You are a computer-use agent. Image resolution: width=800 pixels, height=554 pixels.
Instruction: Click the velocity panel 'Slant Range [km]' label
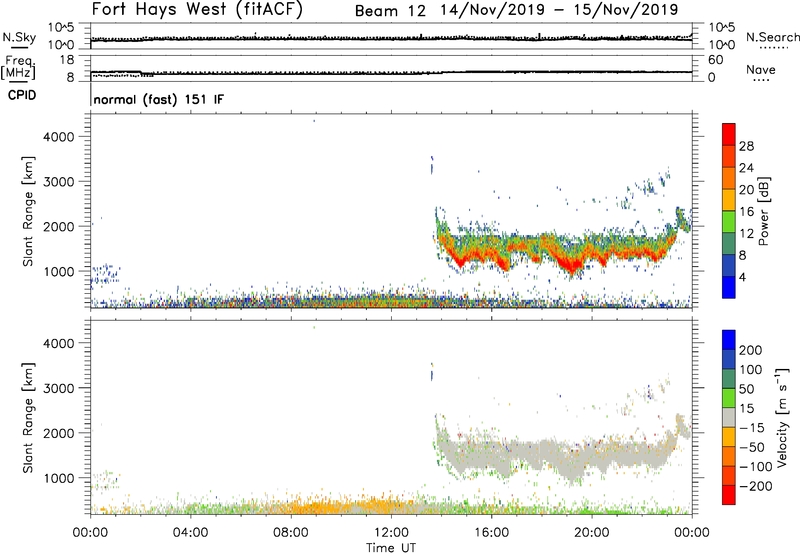coord(28,418)
